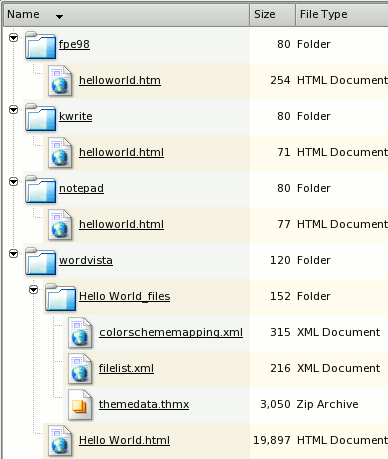
Task: Click the themedata.thmx zip archive icon
Action: pos(80,405)
